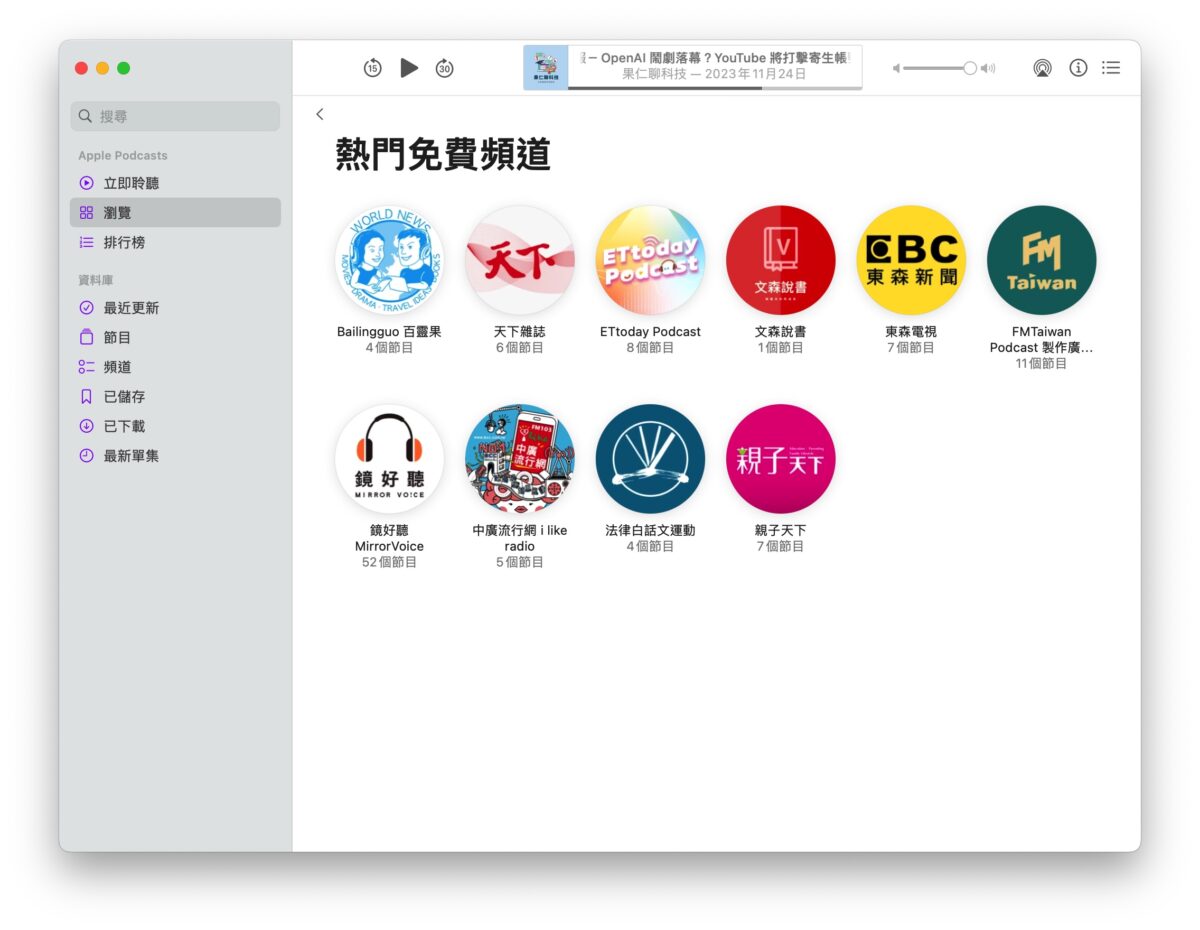Screen dimensions: 1200x930
Task: Click the 已下載 download arrow icon
Action: [x=86, y=426]
